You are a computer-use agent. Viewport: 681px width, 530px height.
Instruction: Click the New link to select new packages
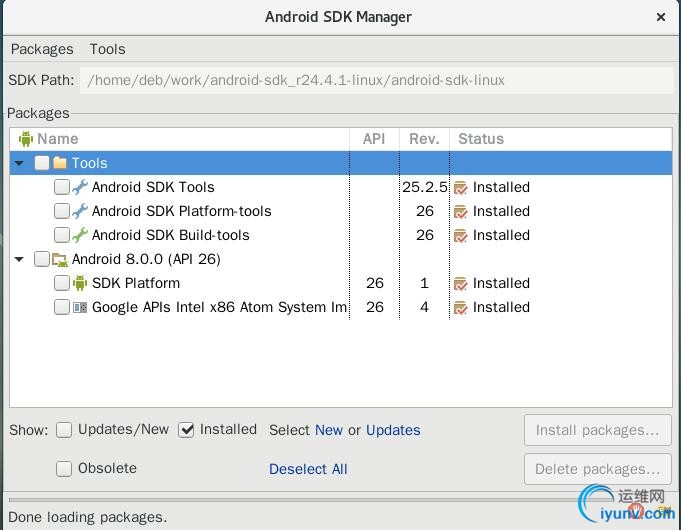coord(329,430)
